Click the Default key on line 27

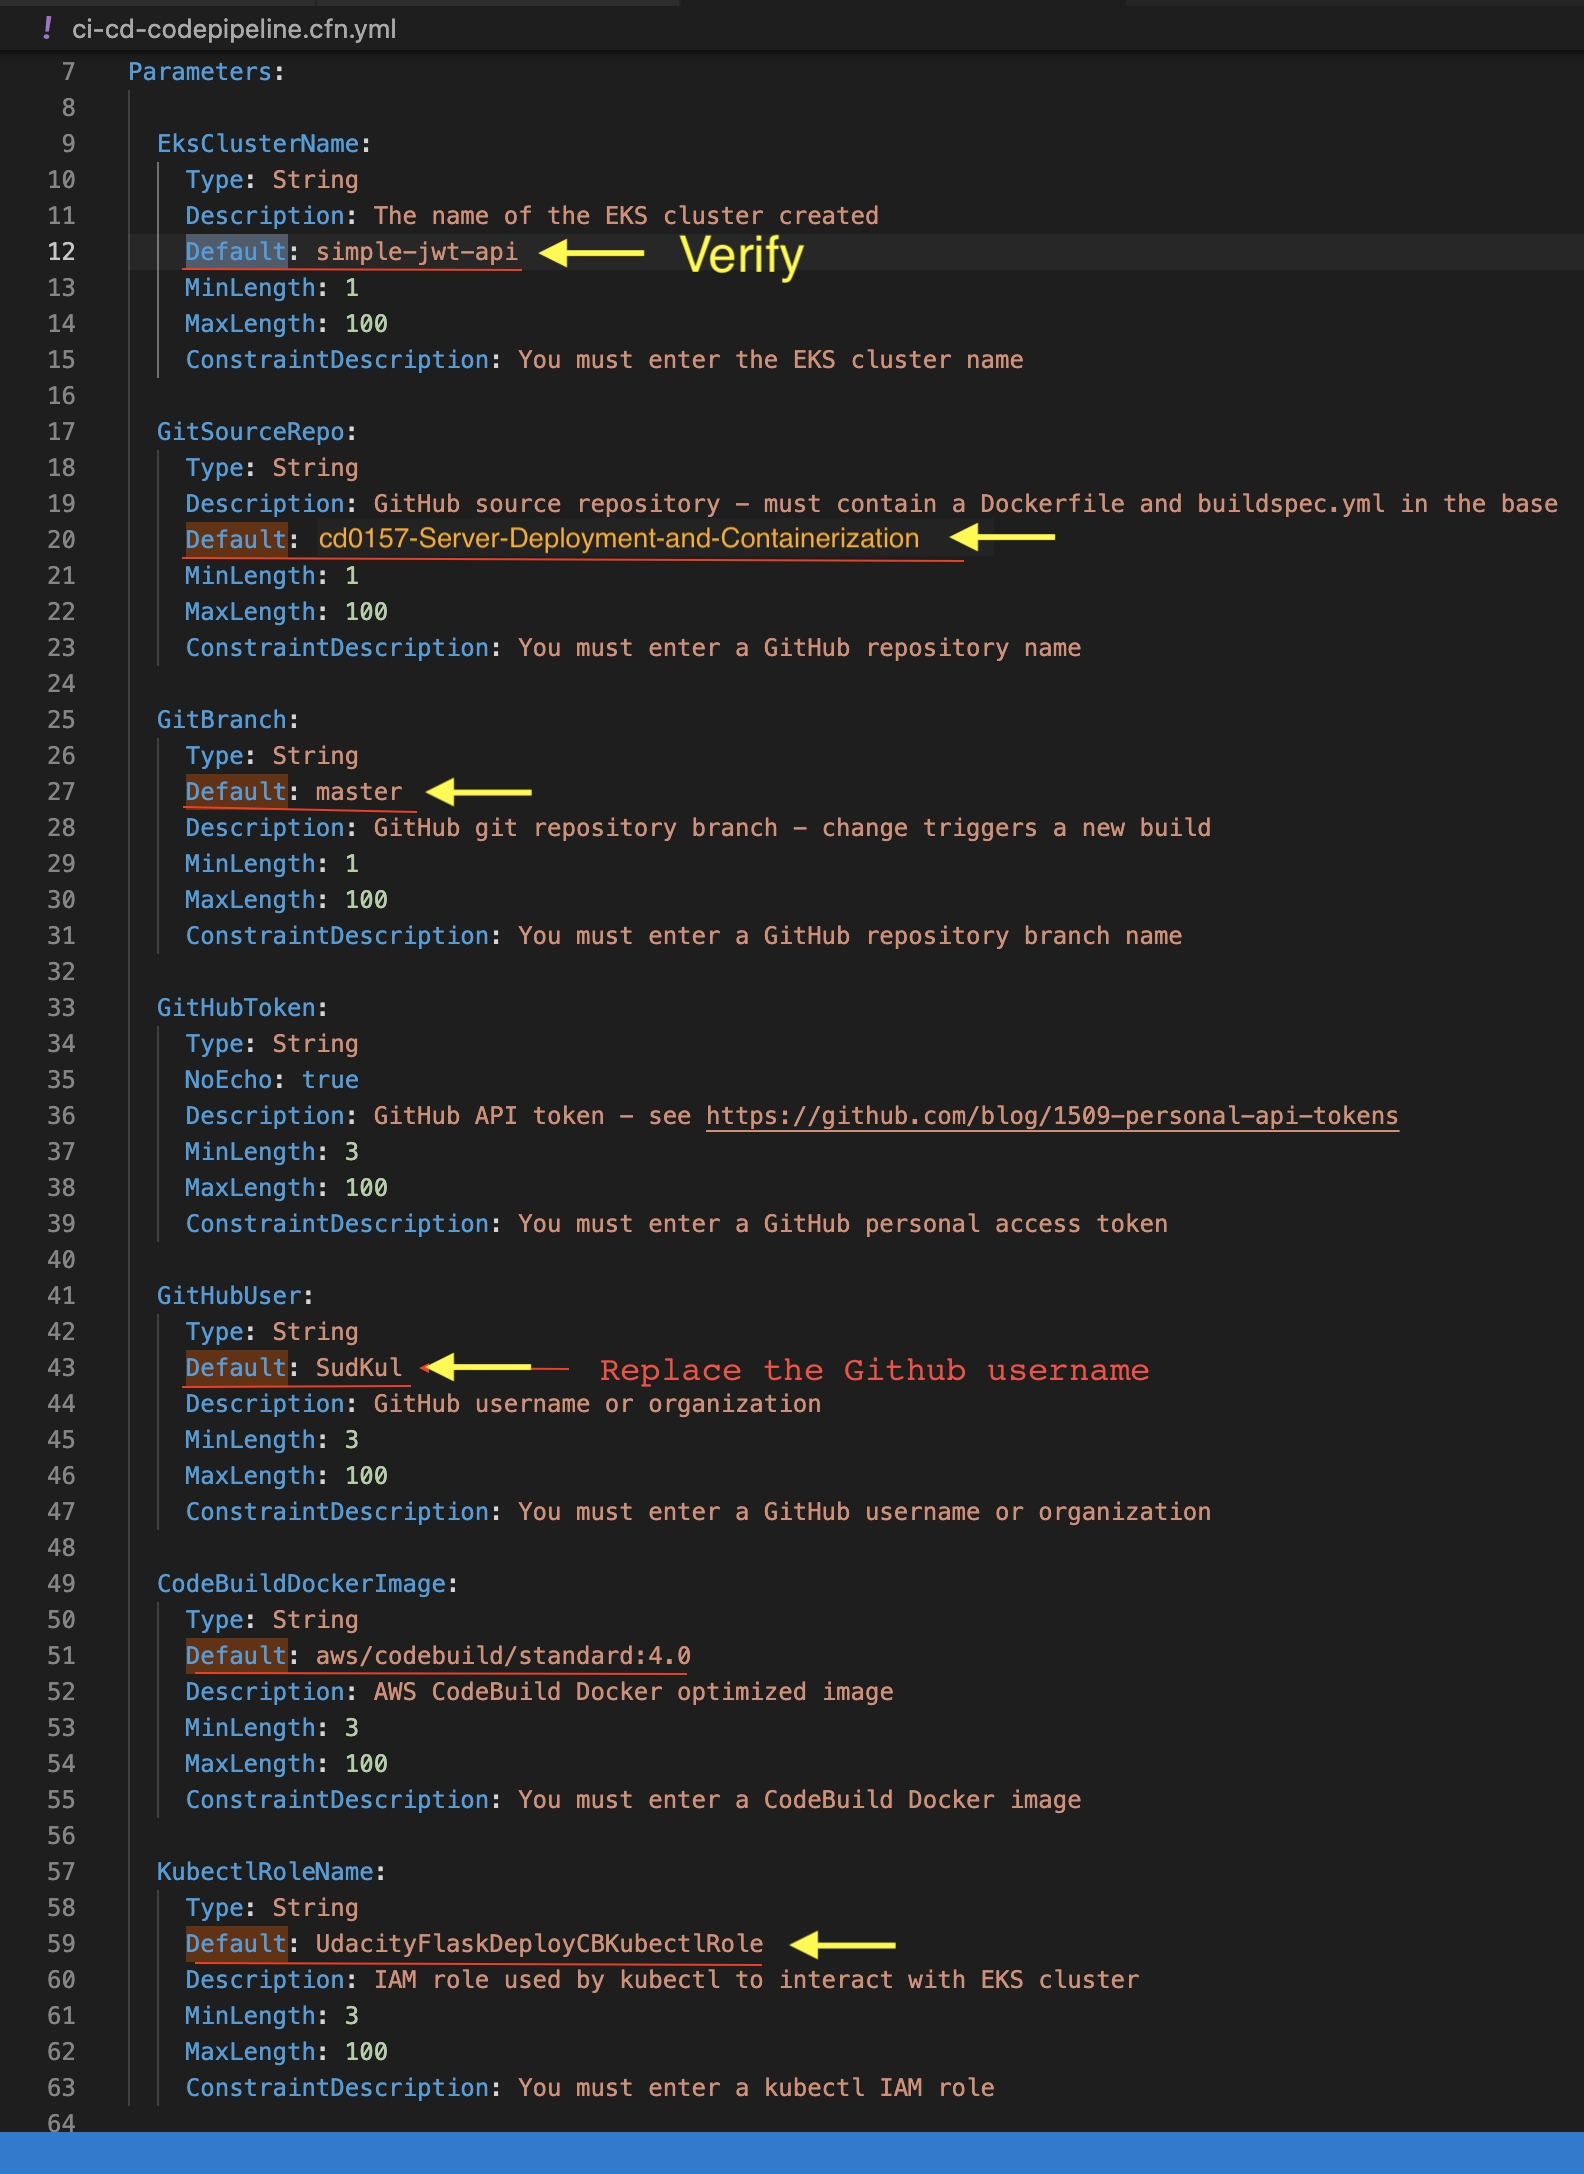tap(236, 792)
